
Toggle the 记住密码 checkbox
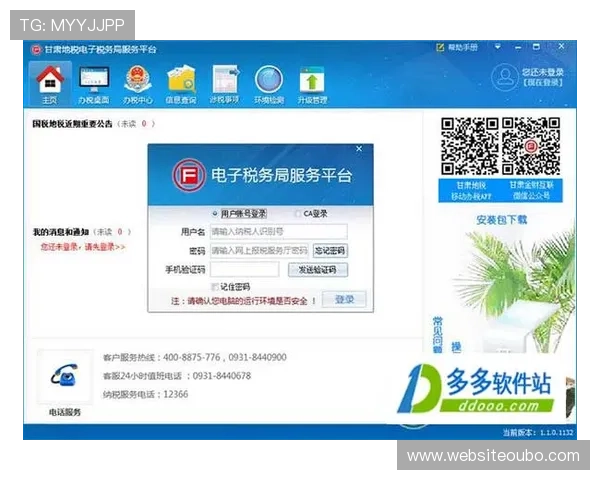215,287
